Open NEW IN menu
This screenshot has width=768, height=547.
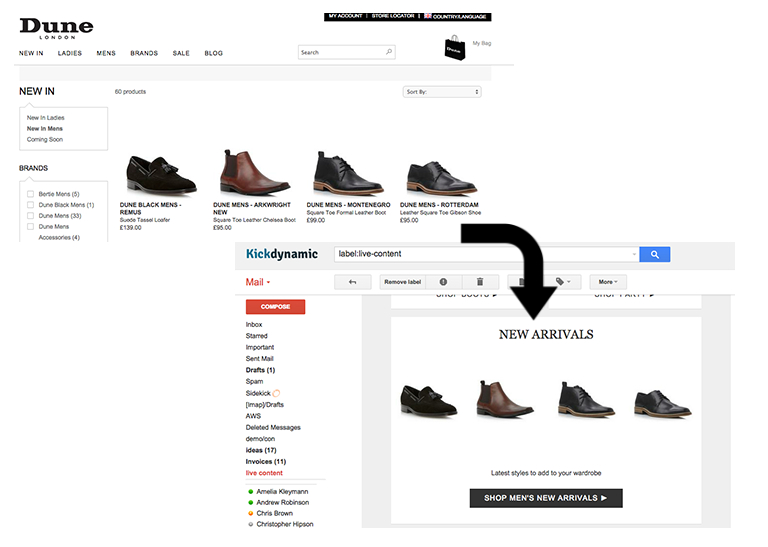(x=31, y=53)
